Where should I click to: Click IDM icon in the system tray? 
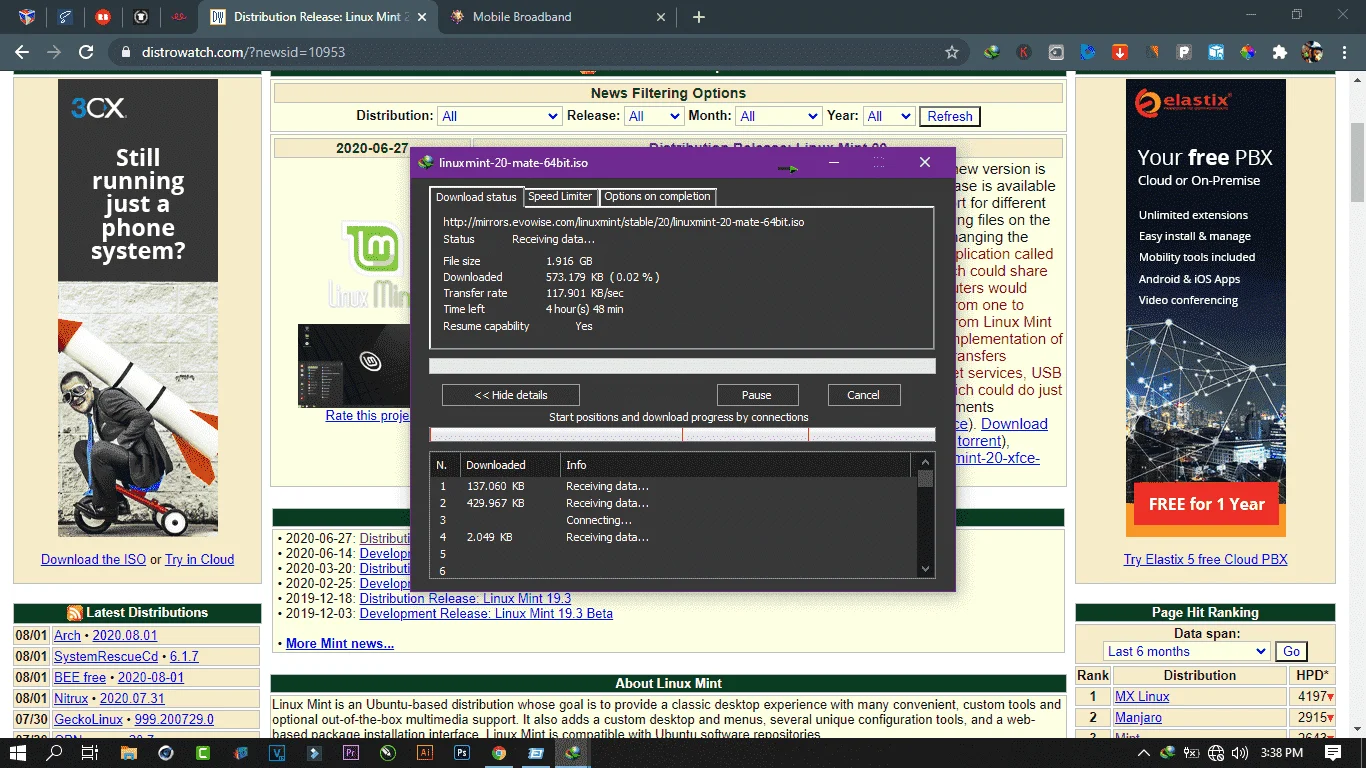[x=1168, y=753]
